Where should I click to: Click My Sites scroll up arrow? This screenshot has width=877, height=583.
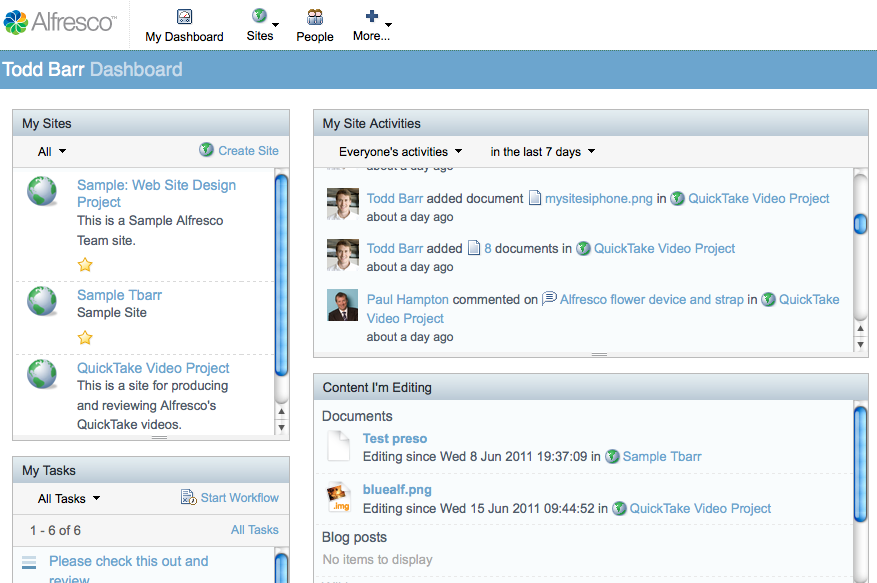tap(281, 411)
